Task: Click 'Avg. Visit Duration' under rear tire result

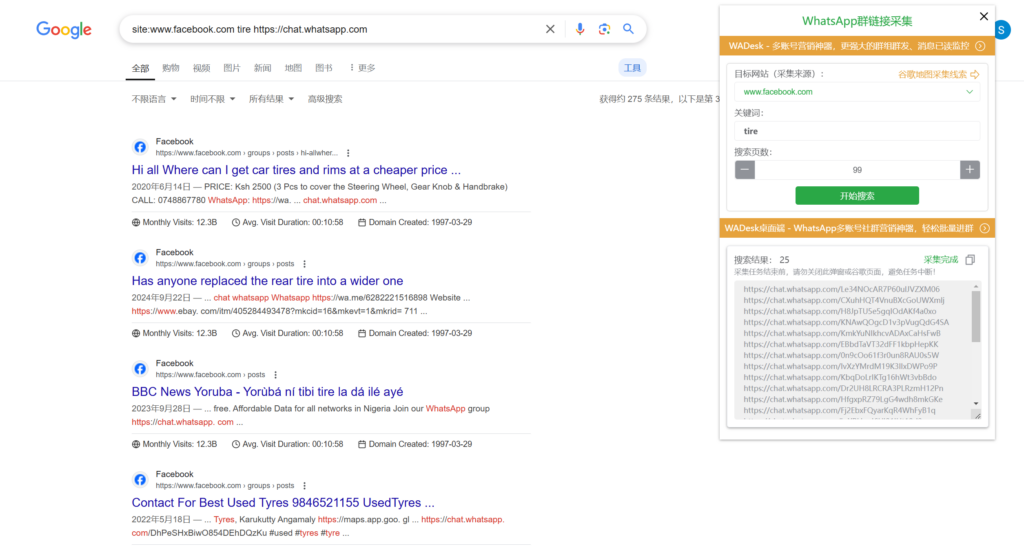Action: coord(287,333)
